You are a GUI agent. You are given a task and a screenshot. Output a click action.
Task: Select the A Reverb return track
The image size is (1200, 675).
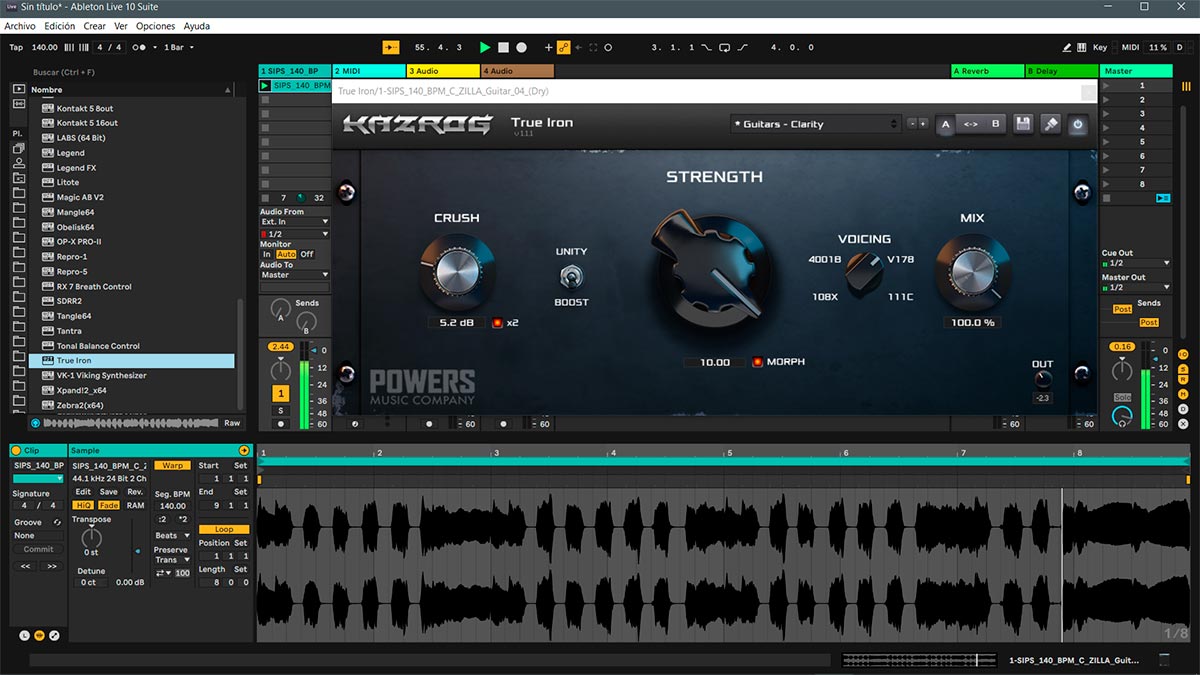(x=987, y=71)
